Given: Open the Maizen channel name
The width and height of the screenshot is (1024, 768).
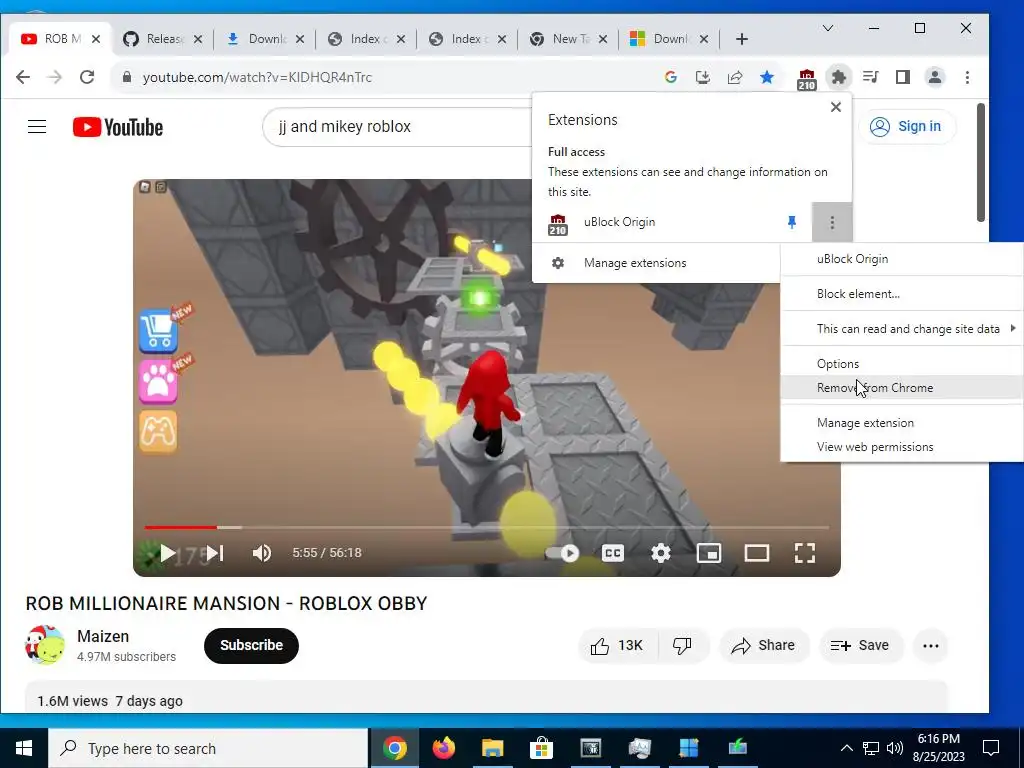Looking at the screenshot, I should coord(103,636).
